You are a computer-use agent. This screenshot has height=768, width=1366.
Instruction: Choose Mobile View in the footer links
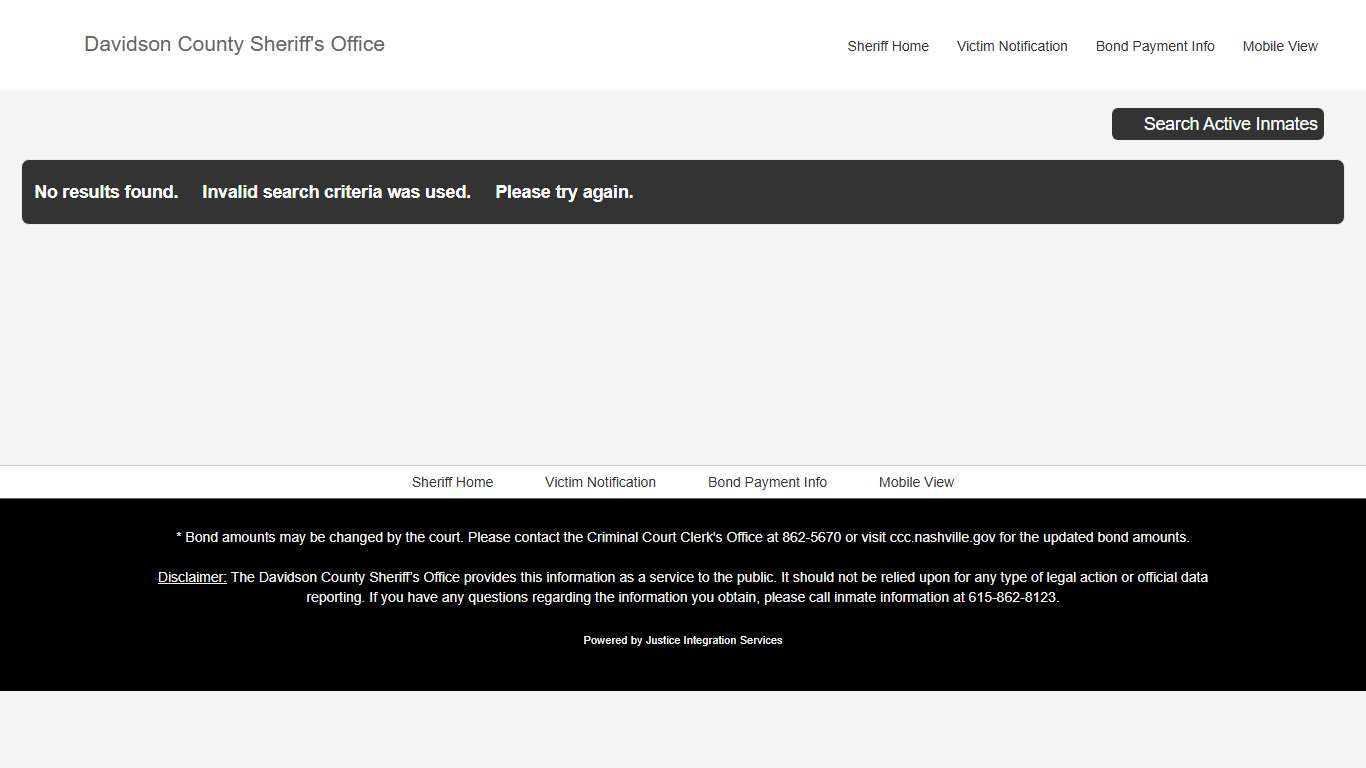click(916, 482)
